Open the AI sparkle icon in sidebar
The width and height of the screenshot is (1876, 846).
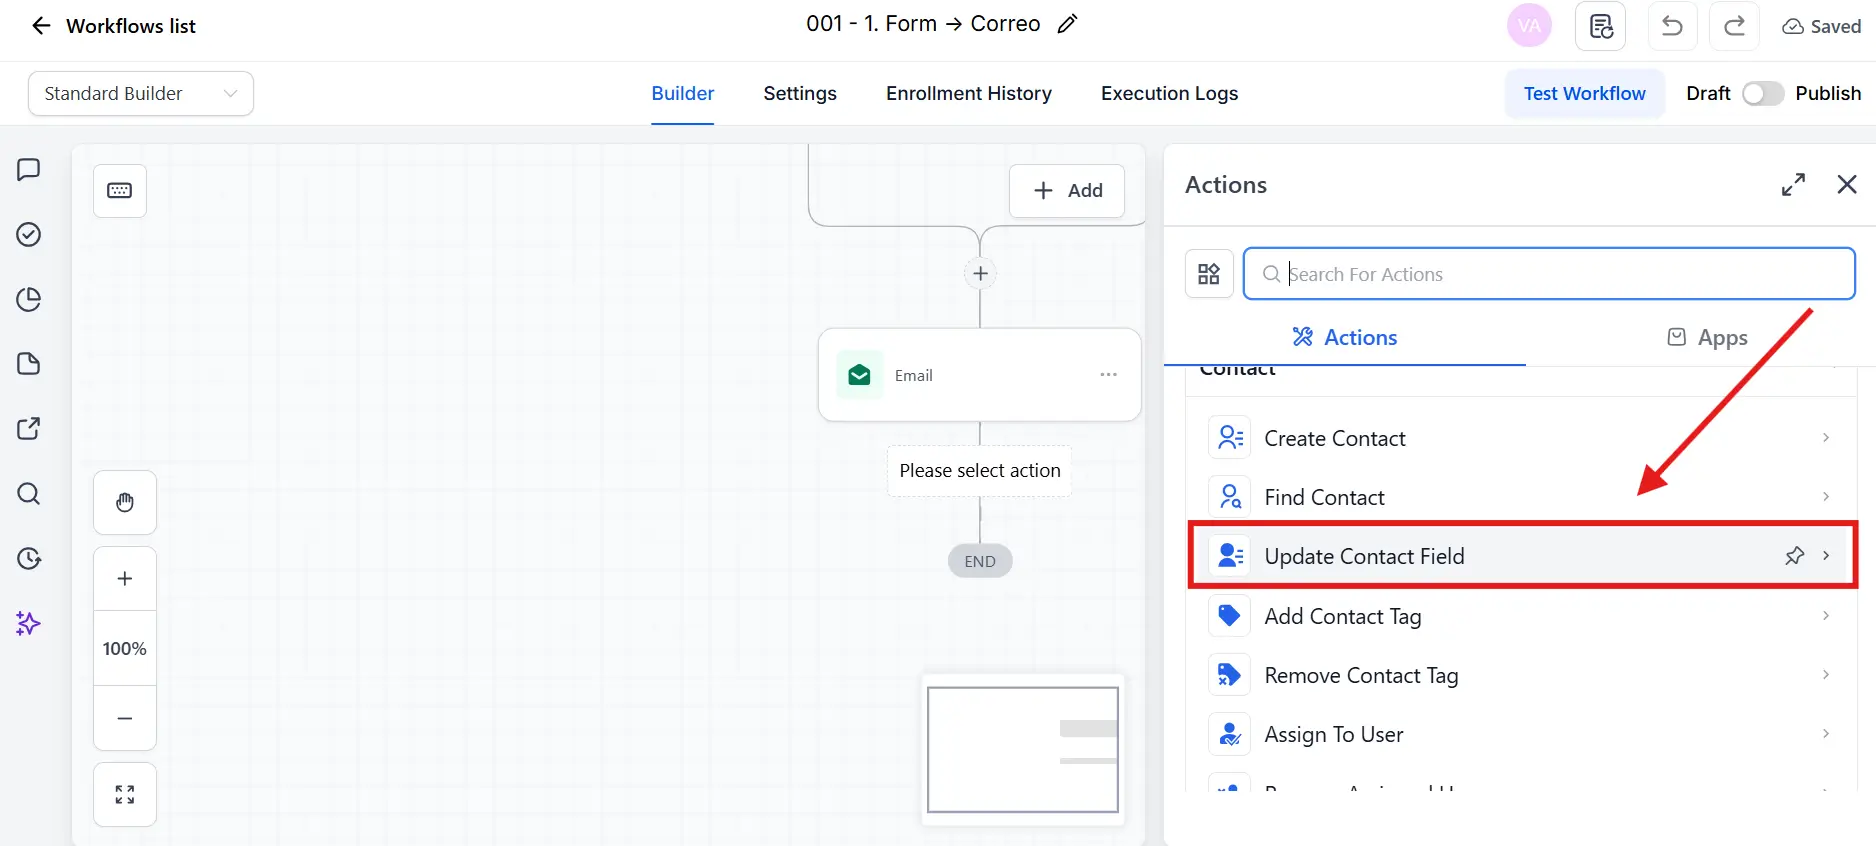click(x=29, y=624)
